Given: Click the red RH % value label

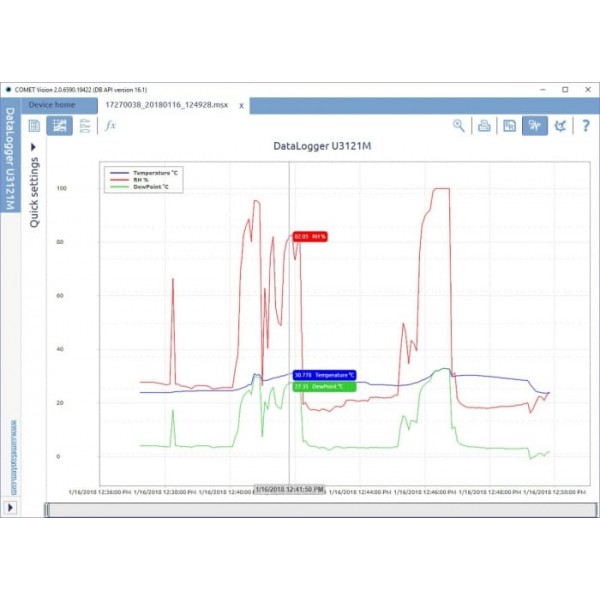Looking at the screenshot, I should (310, 237).
